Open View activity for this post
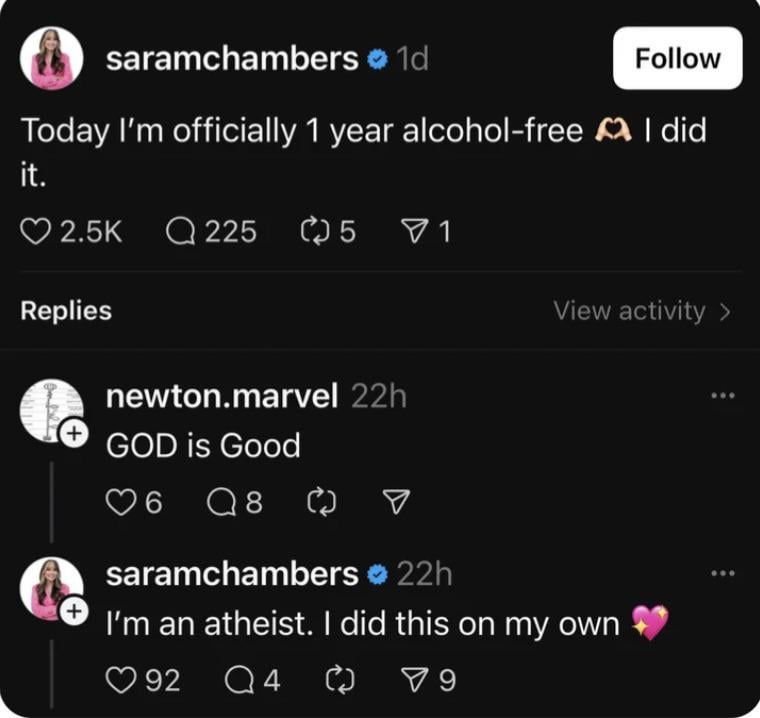This screenshot has height=718, width=760. point(642,311)
